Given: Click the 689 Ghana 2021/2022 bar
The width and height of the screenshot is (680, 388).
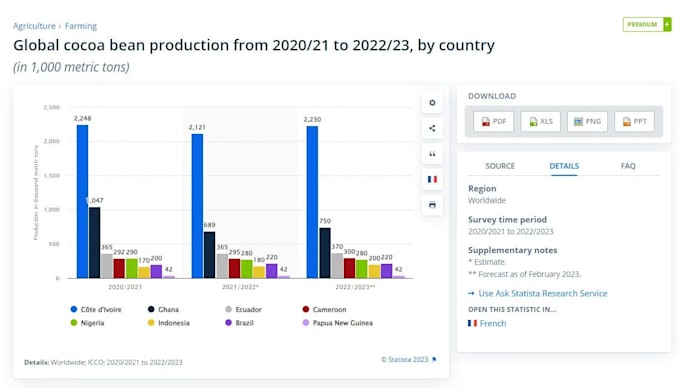Looking at the screenshot, I should click(x=209, y=255).
